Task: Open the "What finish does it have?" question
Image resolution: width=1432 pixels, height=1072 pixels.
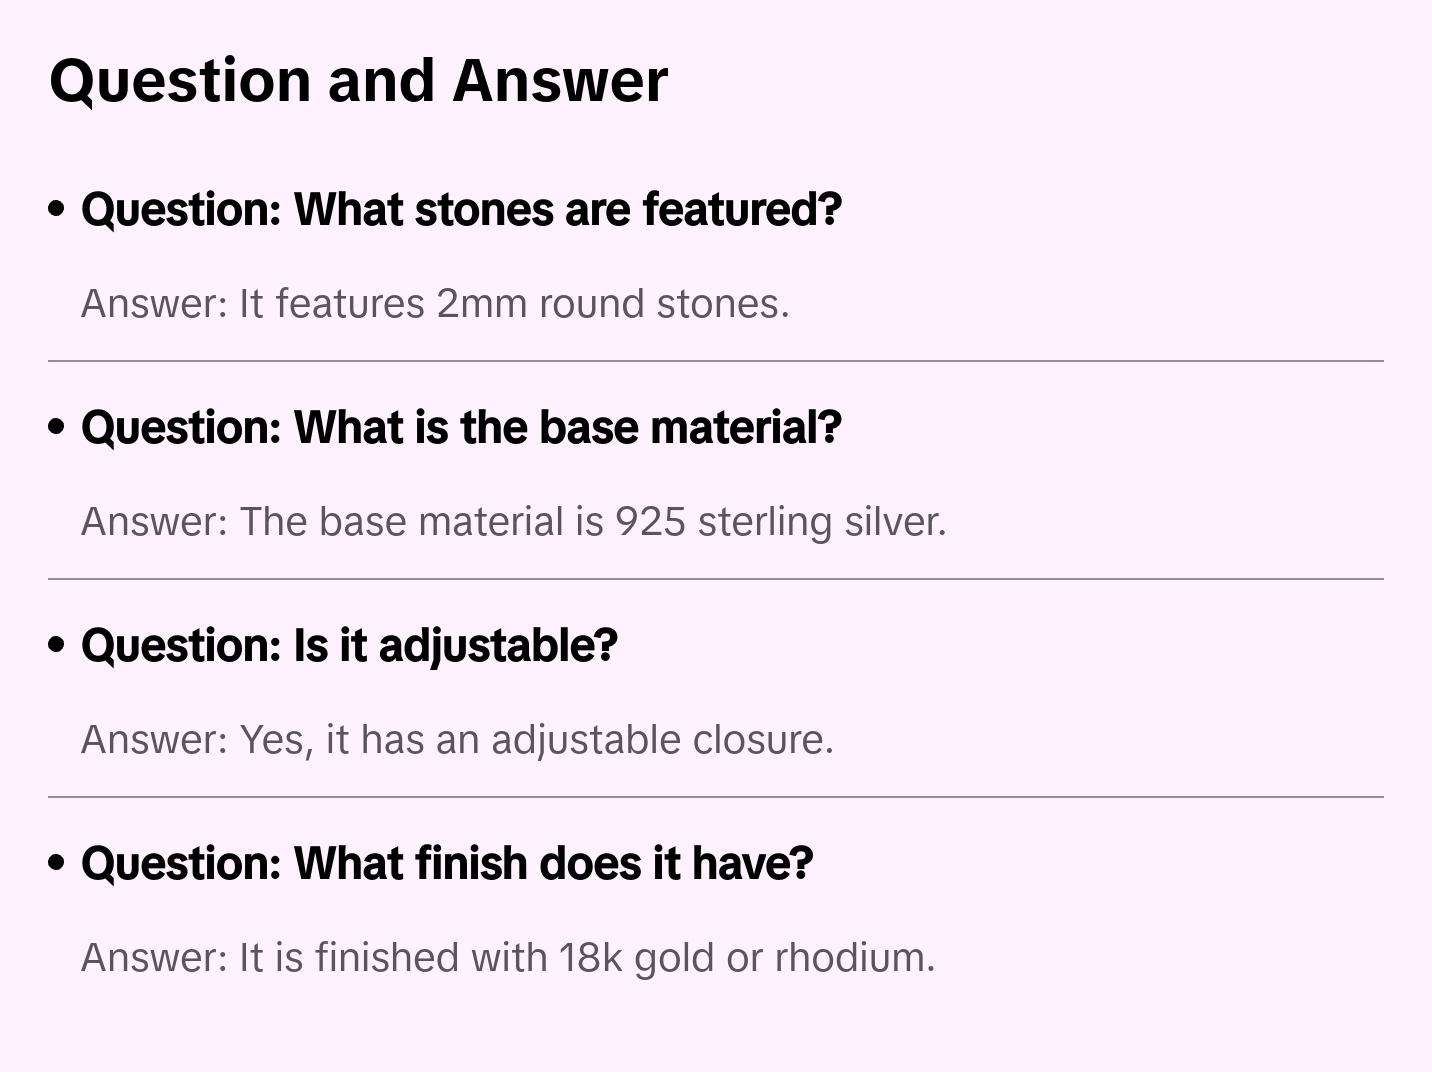Action: tap(447, 864)
